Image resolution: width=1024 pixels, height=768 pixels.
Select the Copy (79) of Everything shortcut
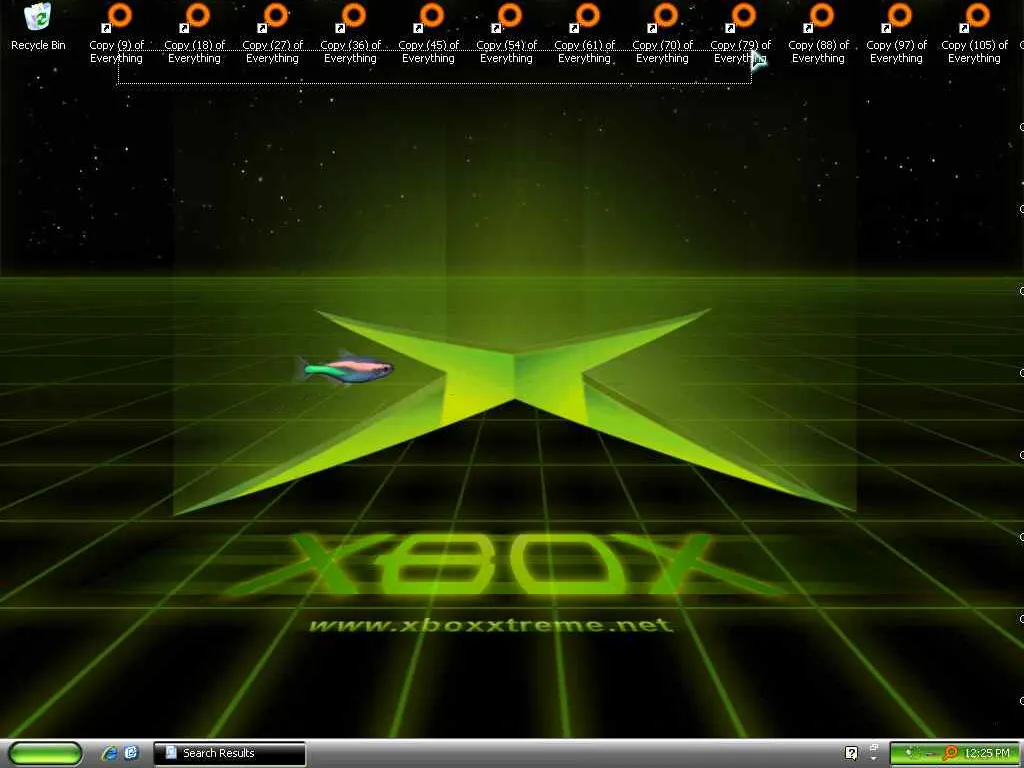pos(741,34)
